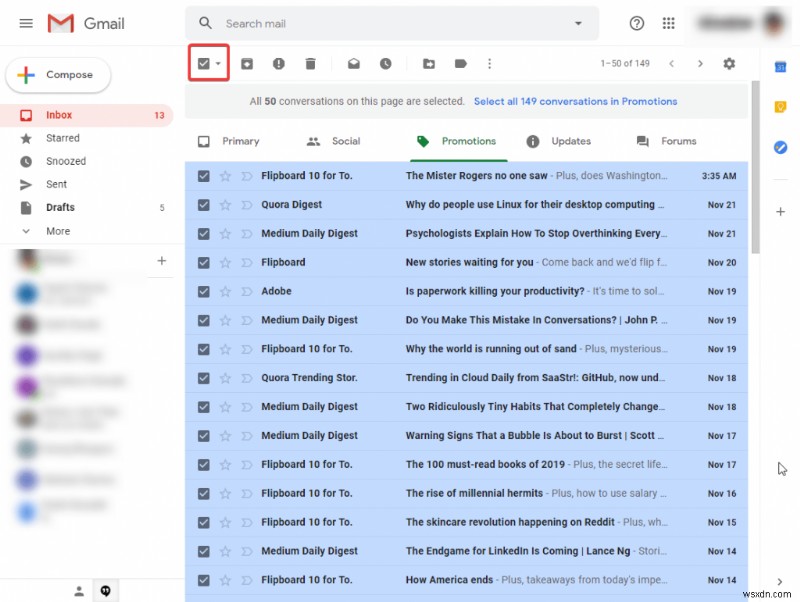Expand search options in the search bar
800x602 pixels.
pos(578,22)
